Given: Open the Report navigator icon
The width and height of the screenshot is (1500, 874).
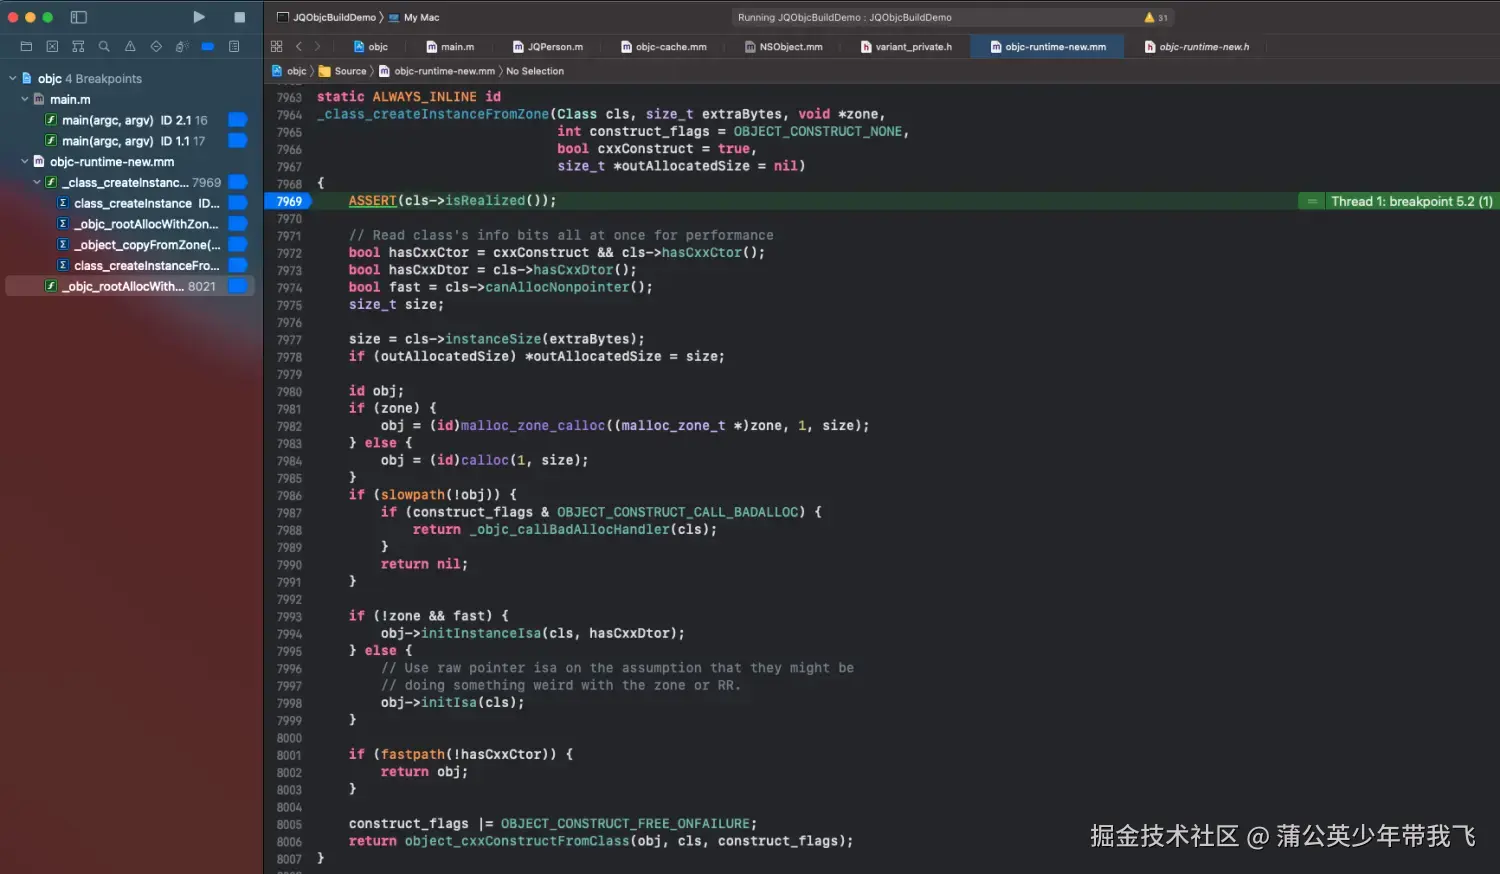Looking at the screenshot, I should coord(234,46).
